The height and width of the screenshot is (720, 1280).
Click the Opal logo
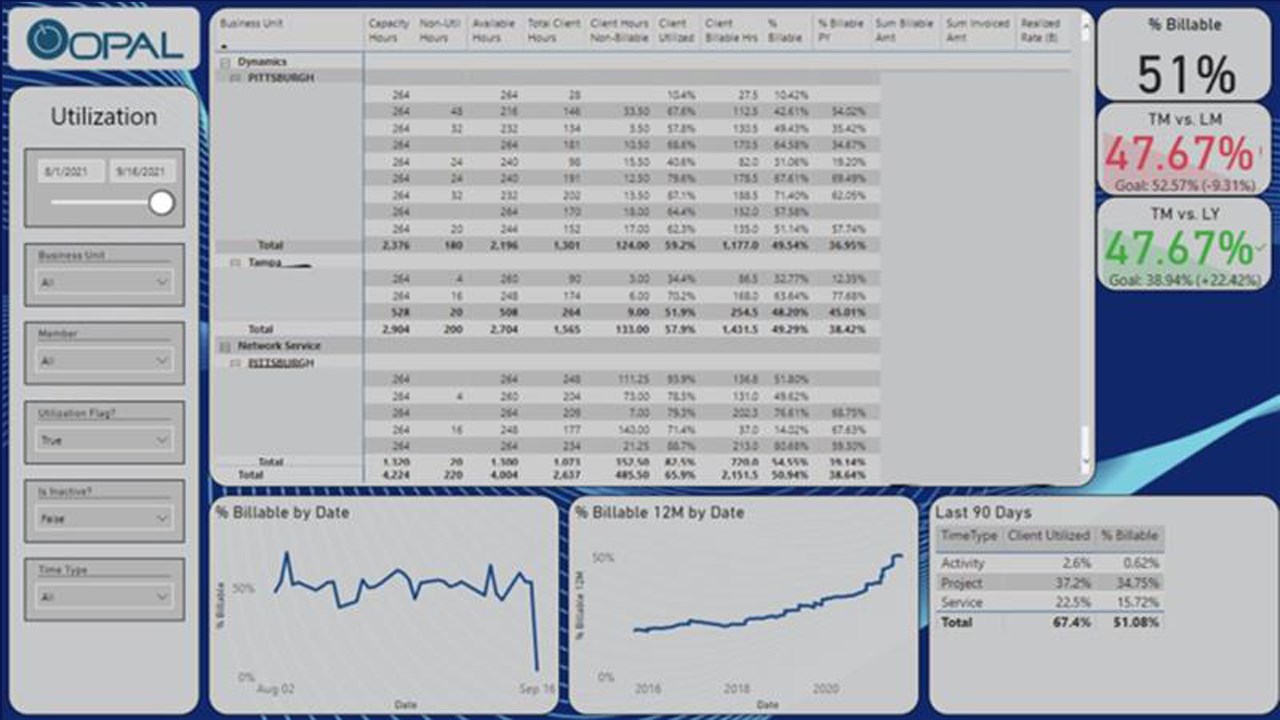pyautogui.click(x=104, y=39)
